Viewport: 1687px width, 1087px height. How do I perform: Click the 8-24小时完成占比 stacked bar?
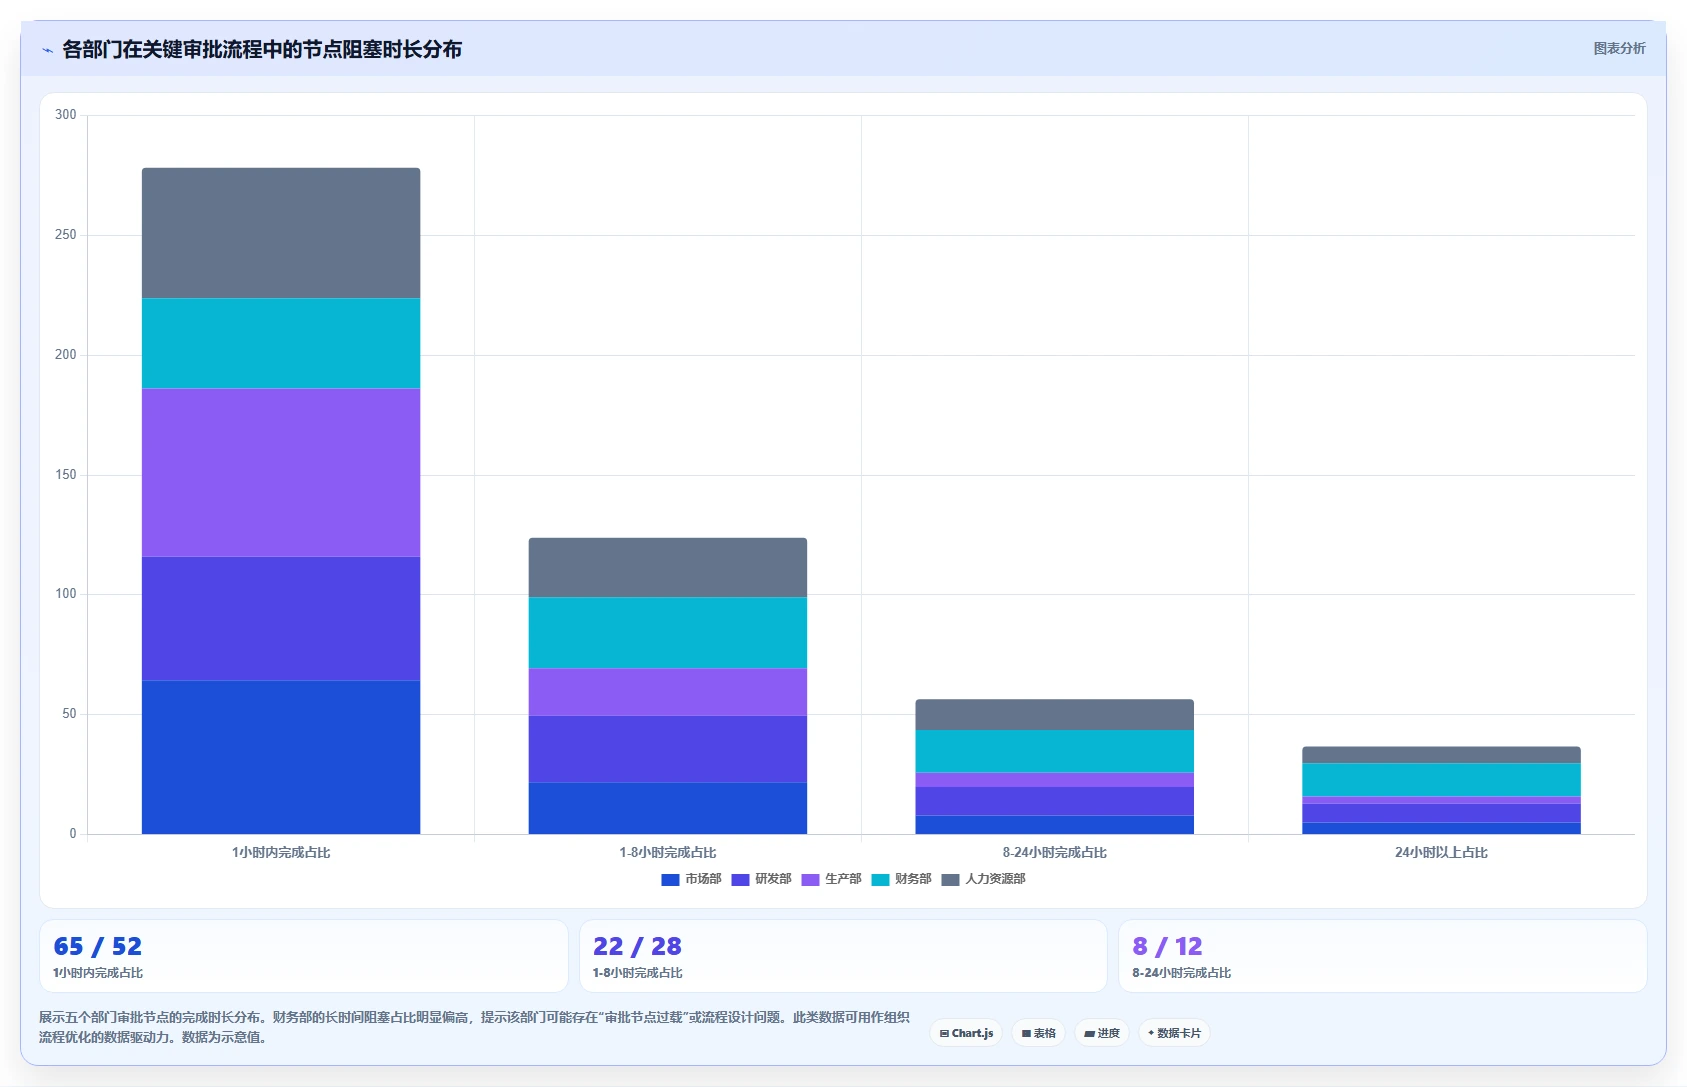[1055, 767]
